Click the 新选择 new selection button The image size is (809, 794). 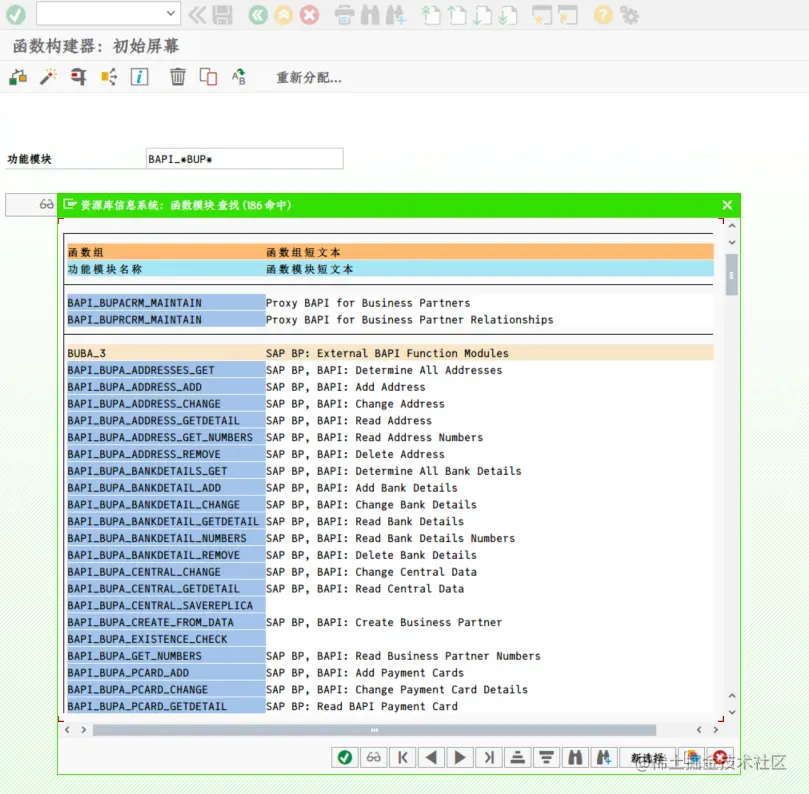coord(648,757)
